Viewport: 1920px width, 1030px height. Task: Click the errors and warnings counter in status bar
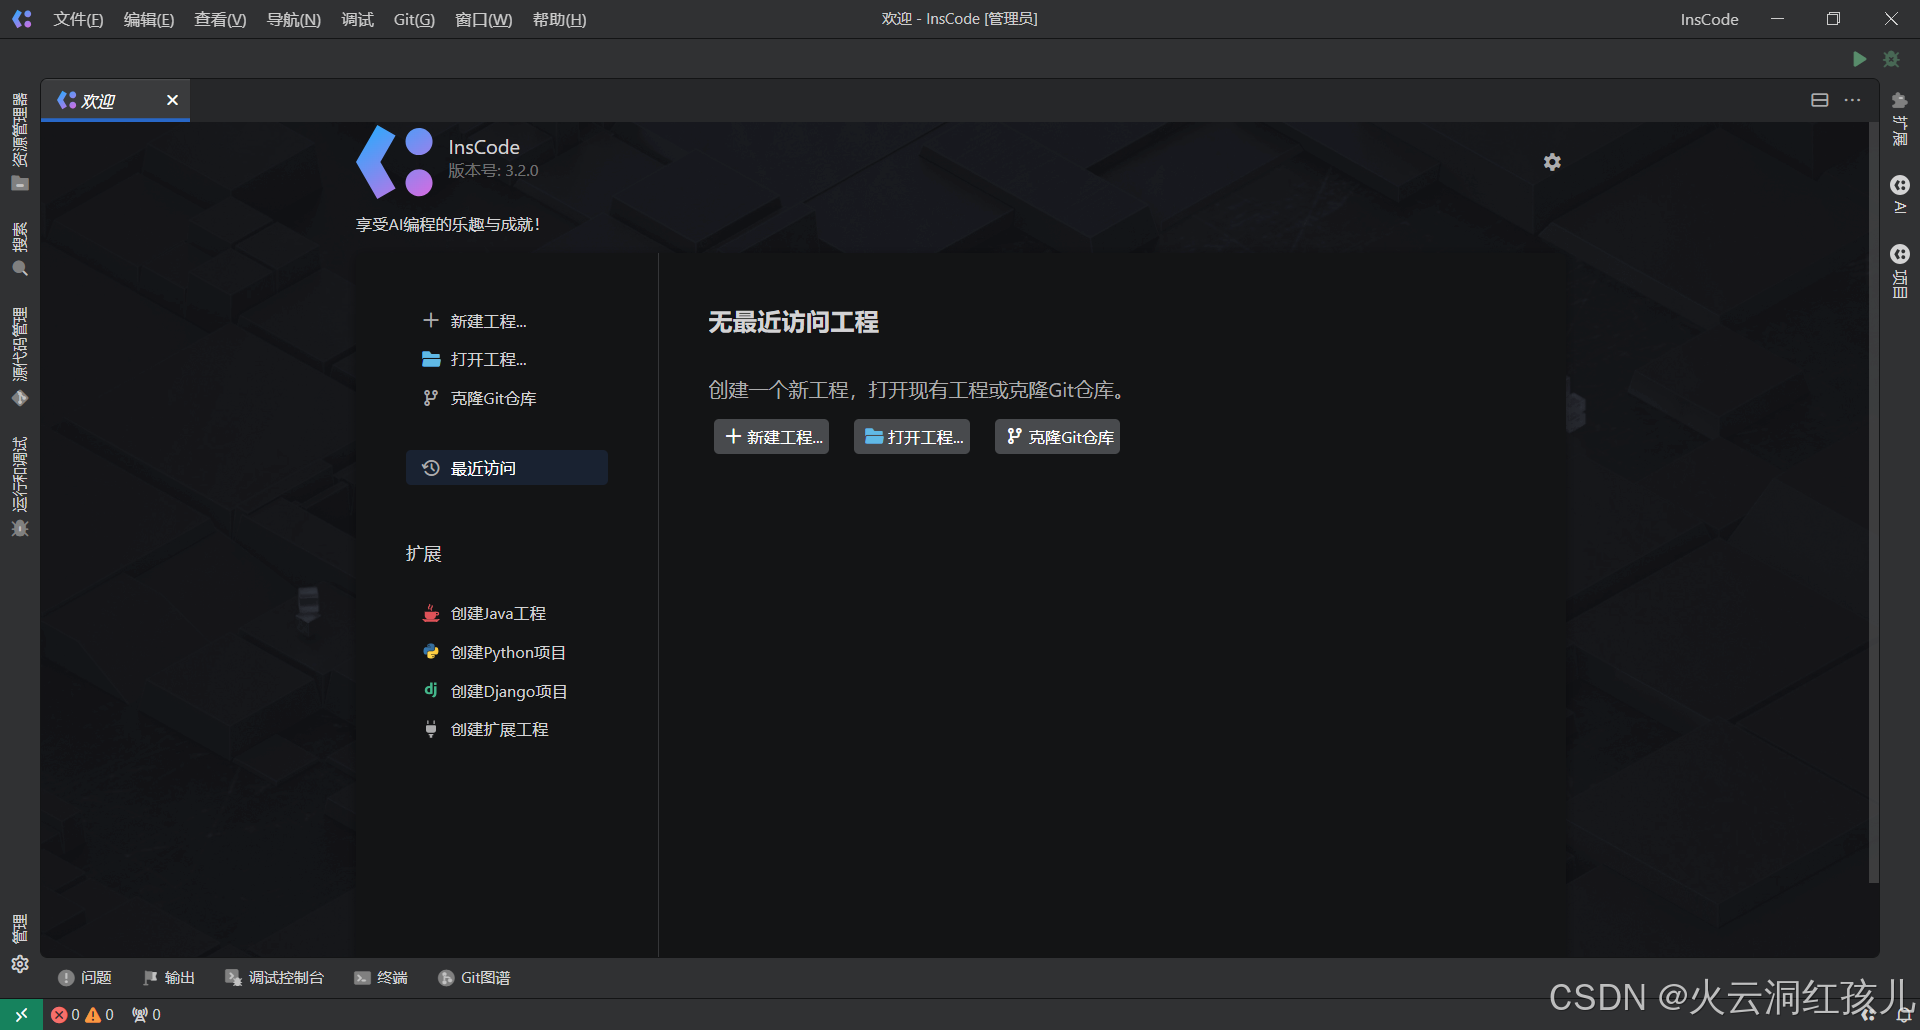coord(85,1014)
